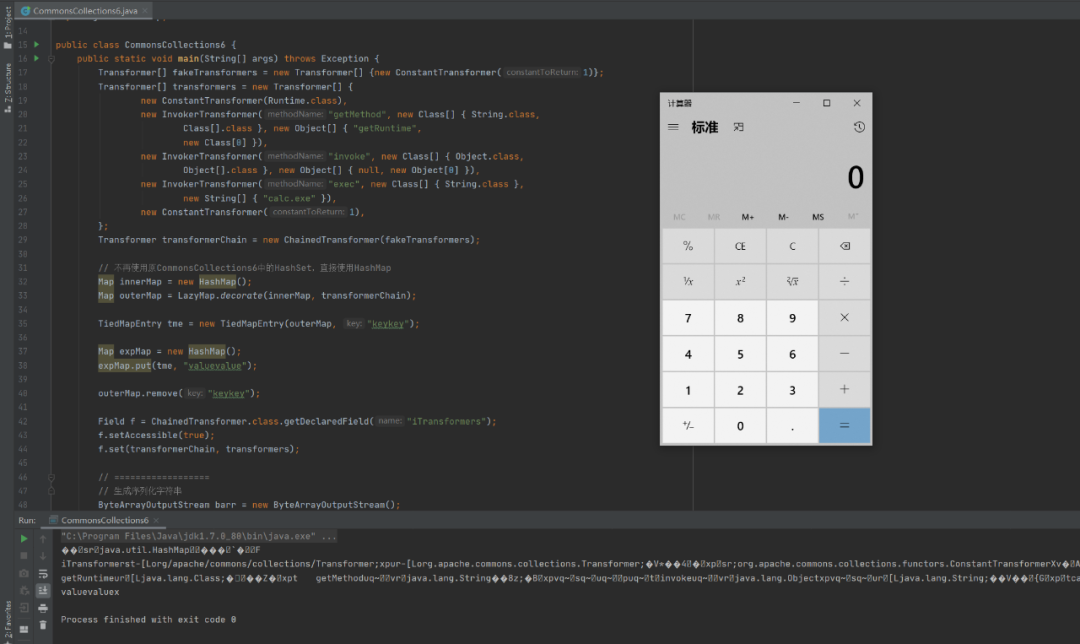Click the attach debugger bug icon
Viewport: 1080px width, 644px height.
(x=23, y=590)
